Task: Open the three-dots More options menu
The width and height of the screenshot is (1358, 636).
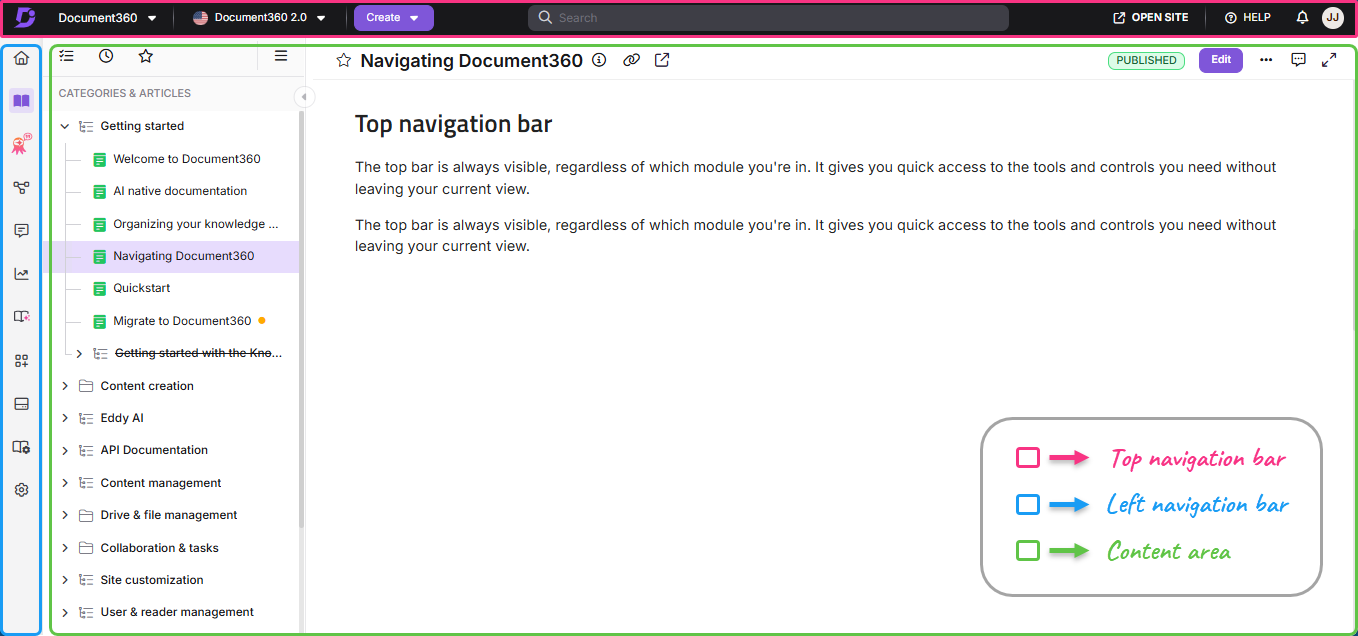Action: pos(1266,60)
